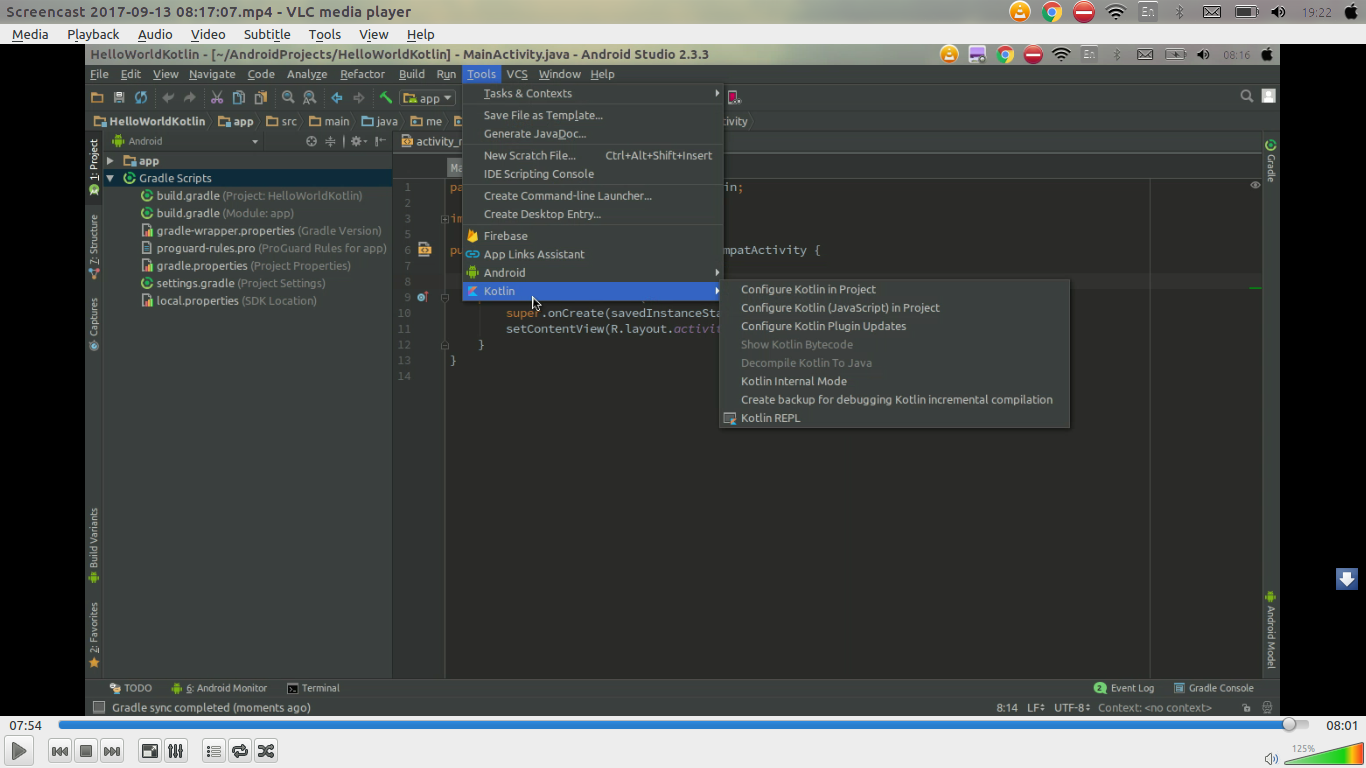Open the VLC Help menu
1366x768 pixels.
[421, 34]
